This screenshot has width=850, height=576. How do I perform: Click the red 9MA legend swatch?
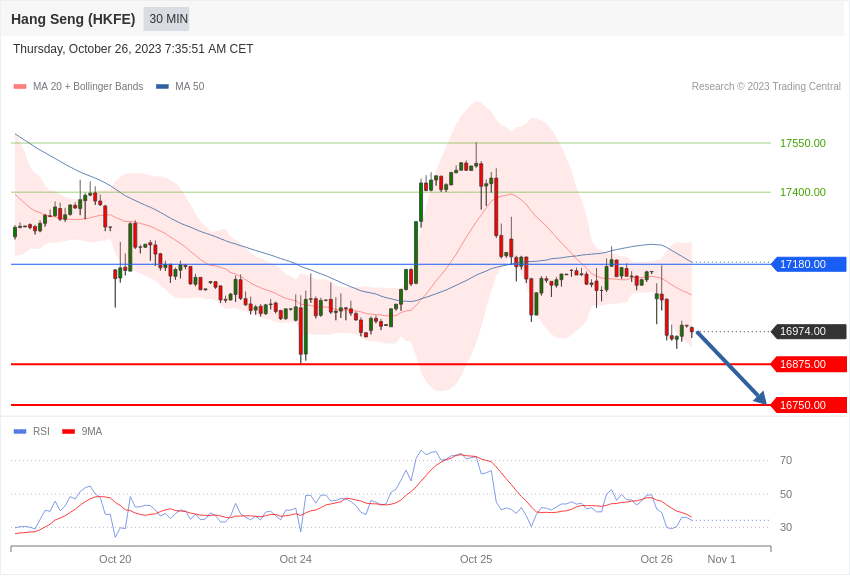(69, 432)
